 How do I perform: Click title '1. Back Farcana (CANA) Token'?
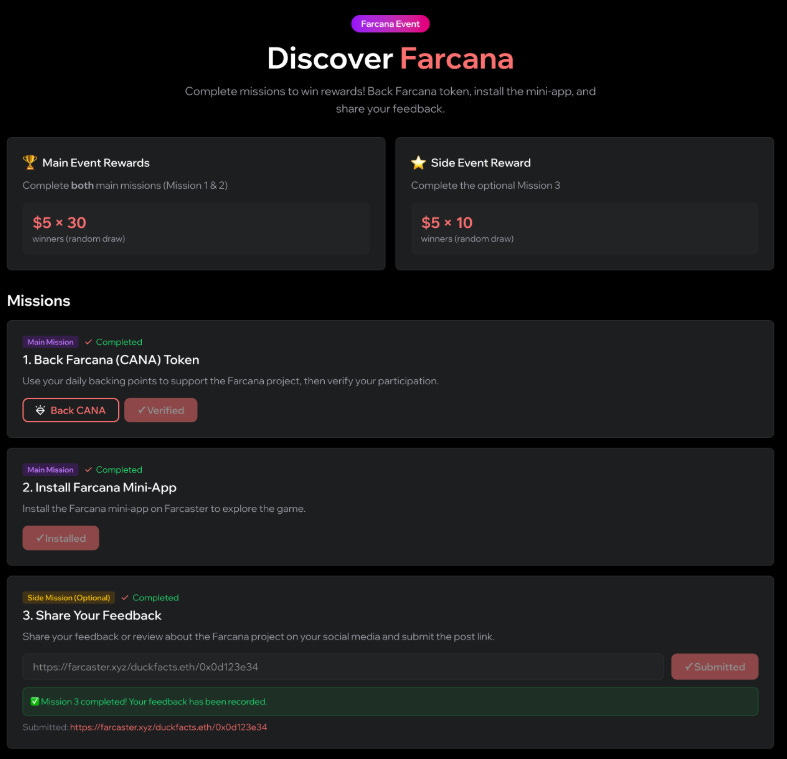click(x=111, y=360)
